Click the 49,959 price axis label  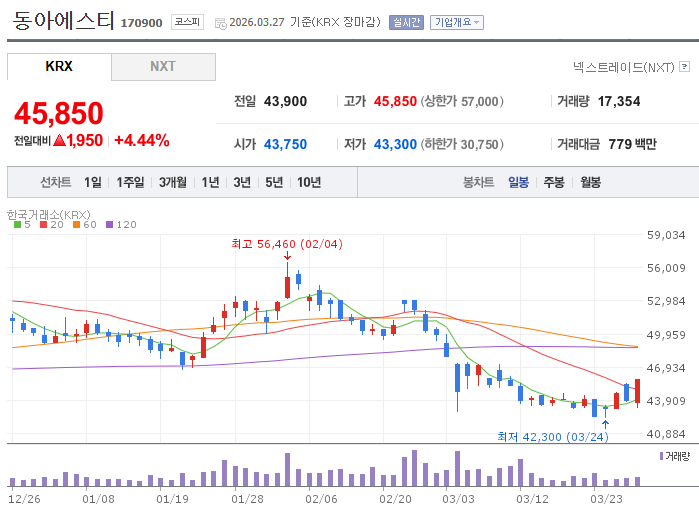tap(666, 335)
